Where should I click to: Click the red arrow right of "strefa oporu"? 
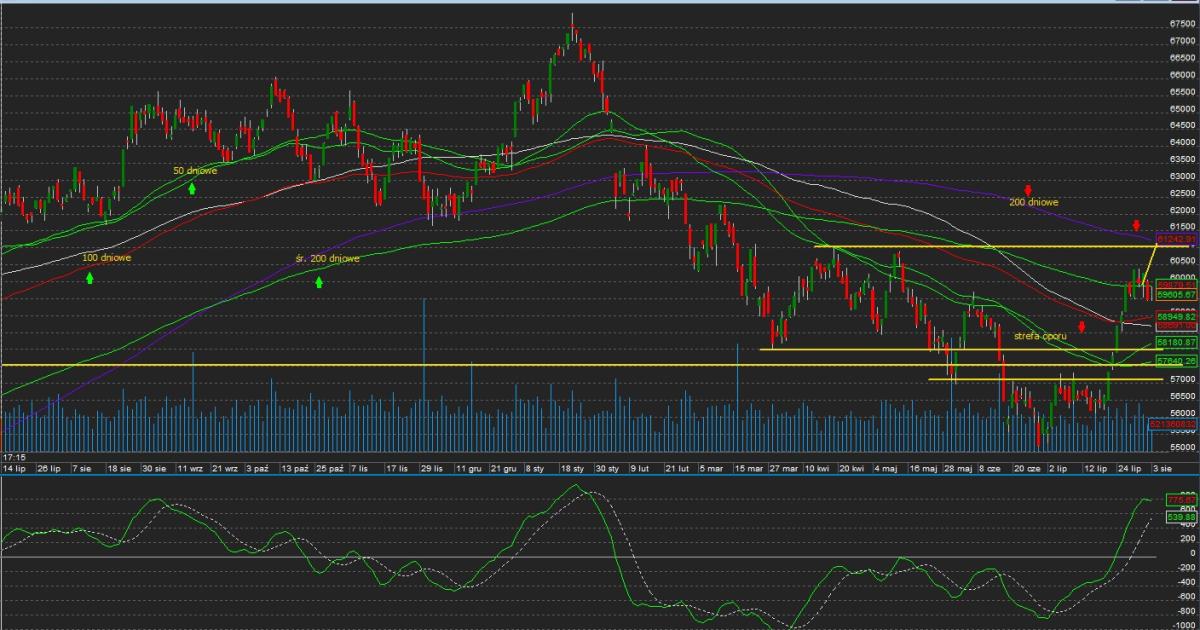(x=1081, y=326)
